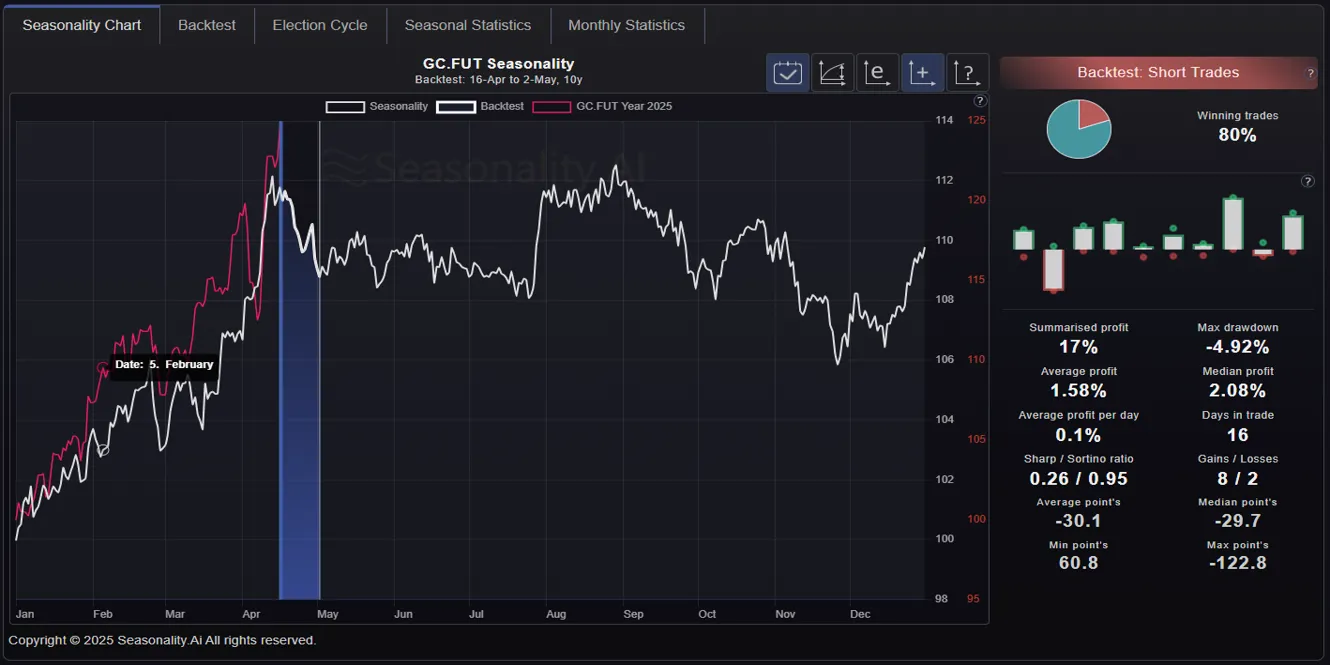
Task: Click the tallest green bar in profit chart
Action: pos(1233,222)
